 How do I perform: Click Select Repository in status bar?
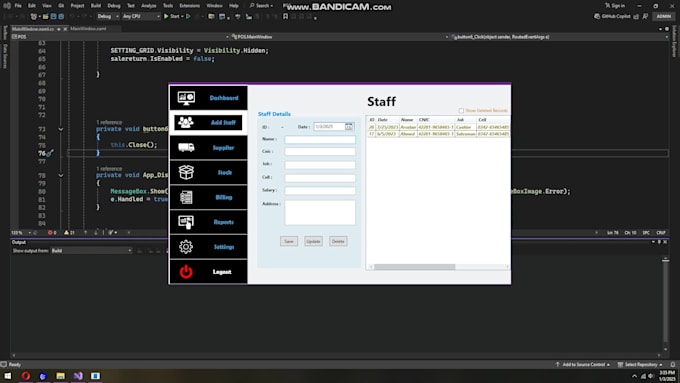pos(640,364)
